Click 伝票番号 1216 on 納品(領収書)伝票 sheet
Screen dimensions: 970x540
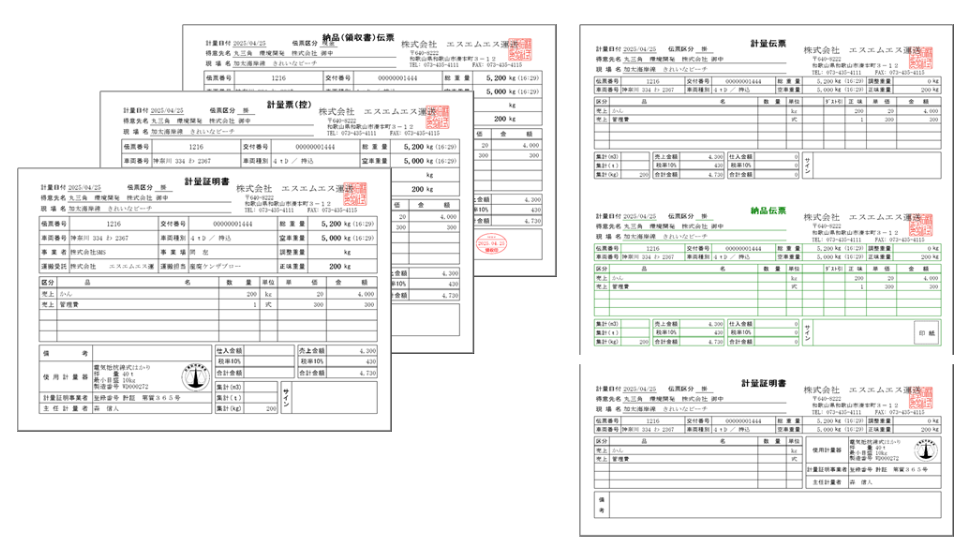pyautogui.click(x=278, y=79)
